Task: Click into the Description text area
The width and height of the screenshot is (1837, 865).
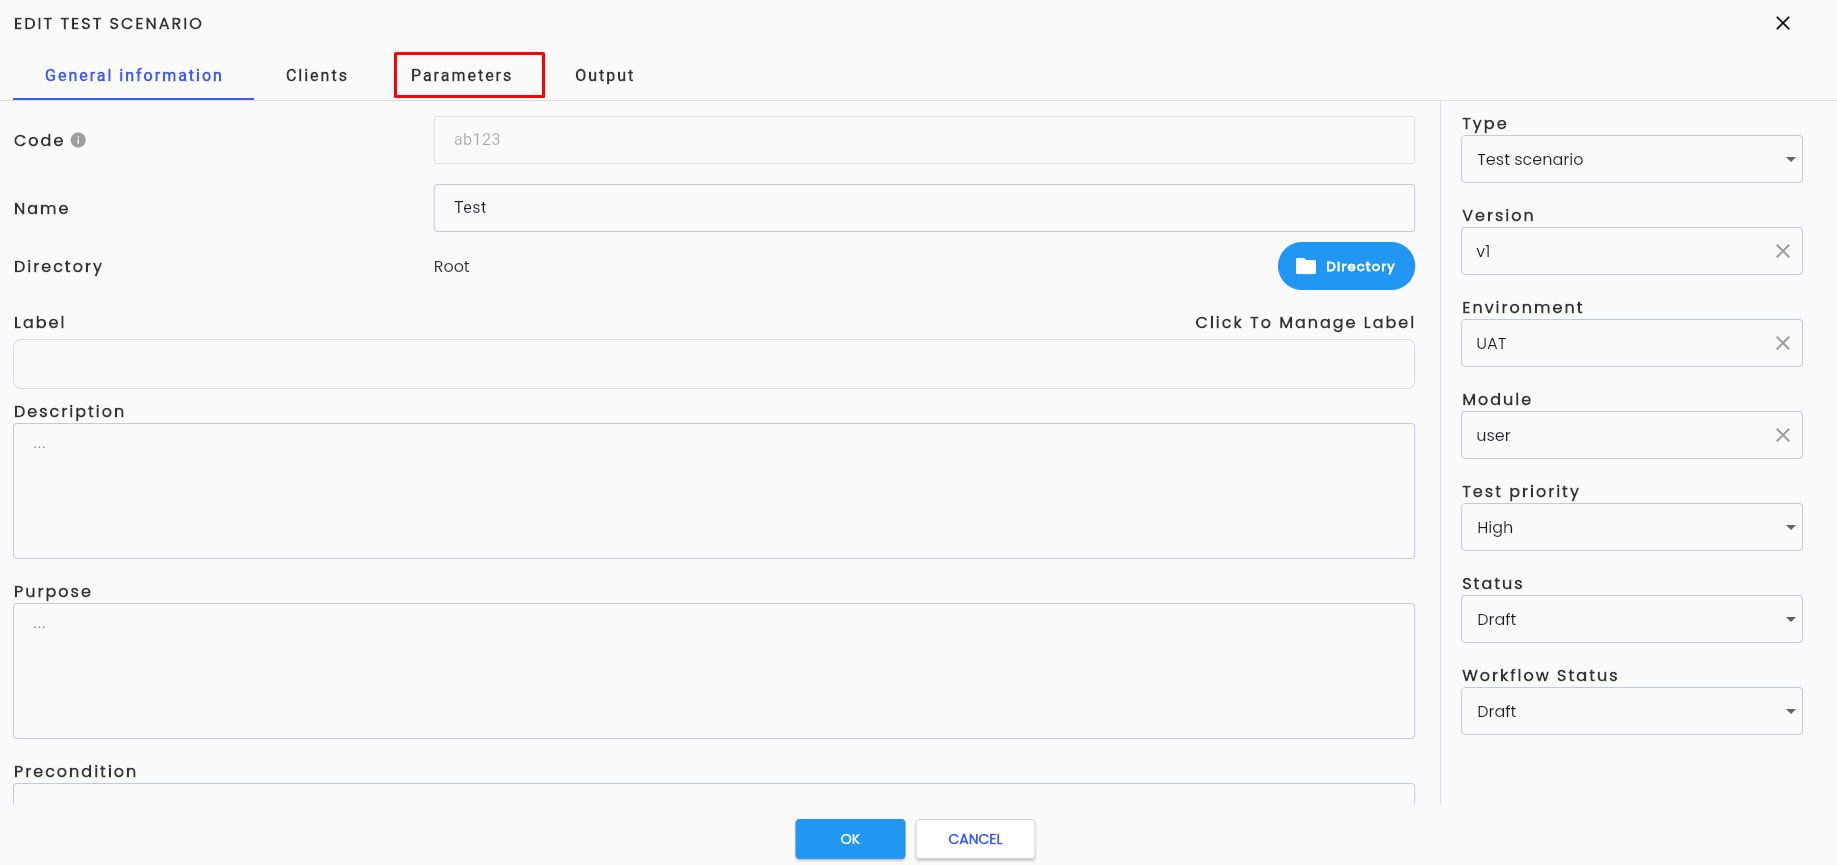Action: (x=714, y=491)
